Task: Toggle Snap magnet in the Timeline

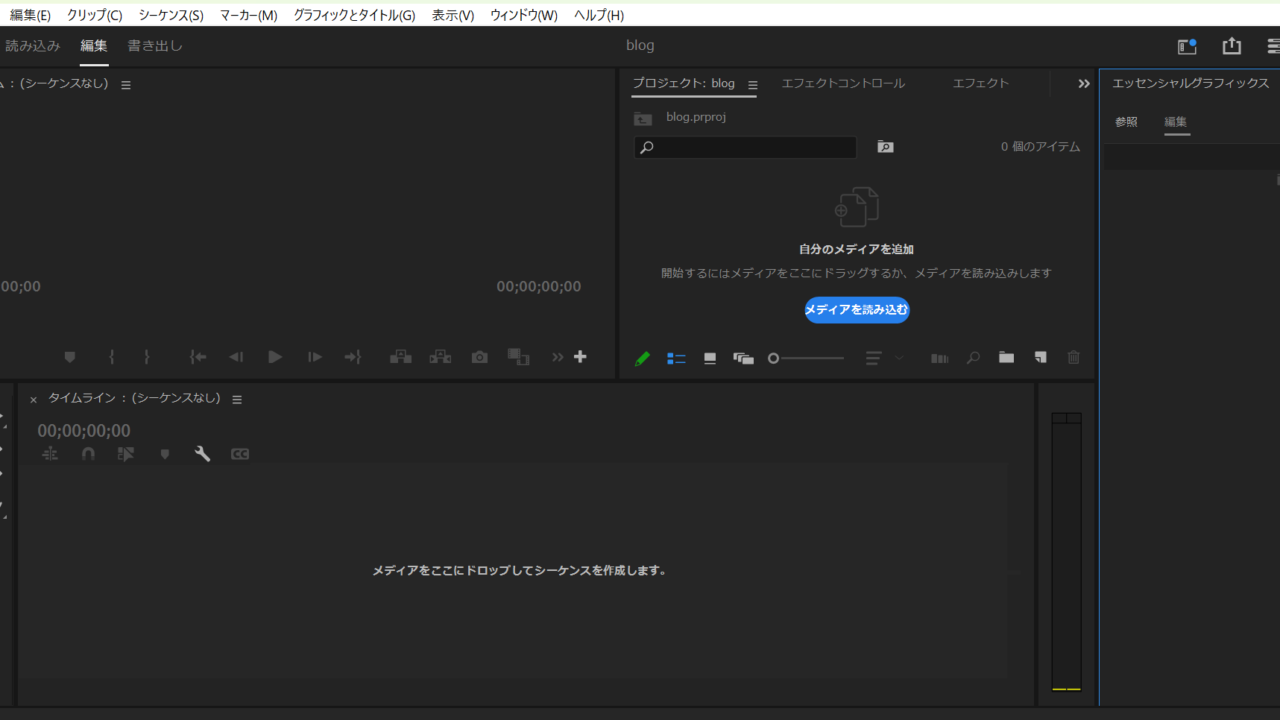Action: click(x=88, y=454)
